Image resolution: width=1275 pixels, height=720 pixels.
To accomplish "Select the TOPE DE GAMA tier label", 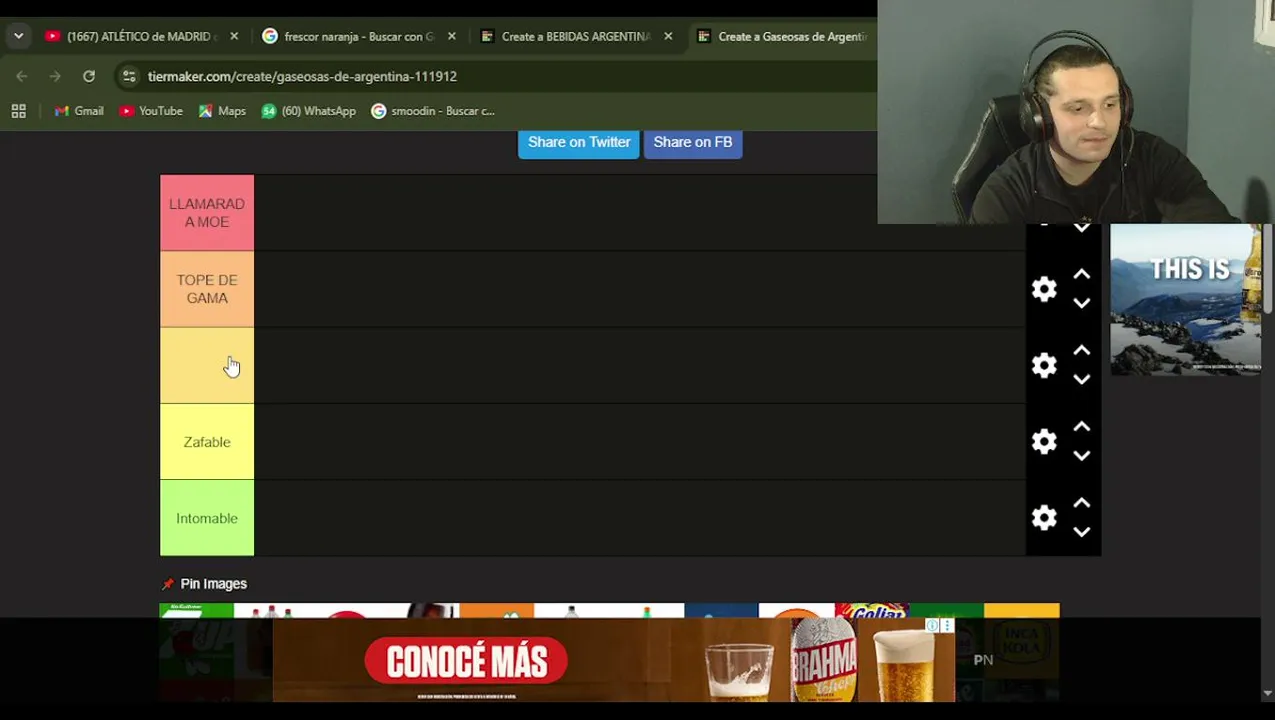I will [x=207, y=289].
